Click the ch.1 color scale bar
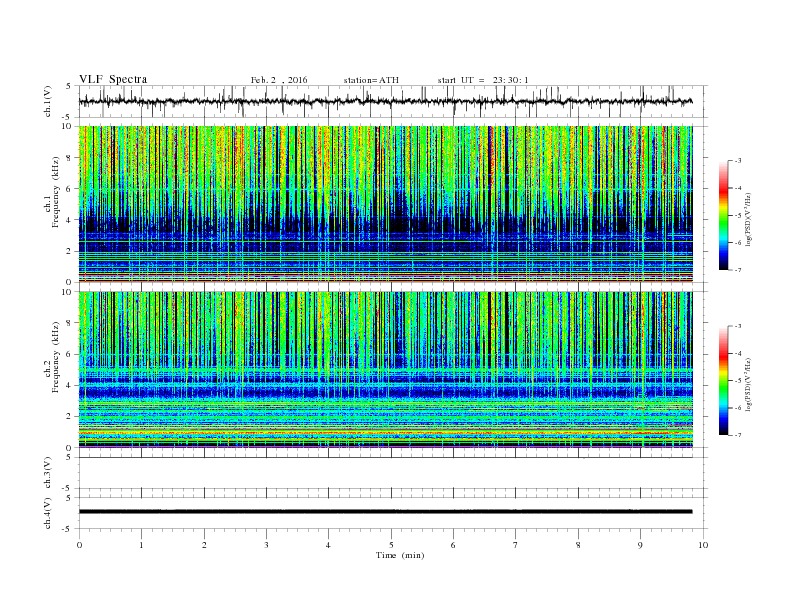792x612 pixels. pyautogui.click(x=724, y=215)
